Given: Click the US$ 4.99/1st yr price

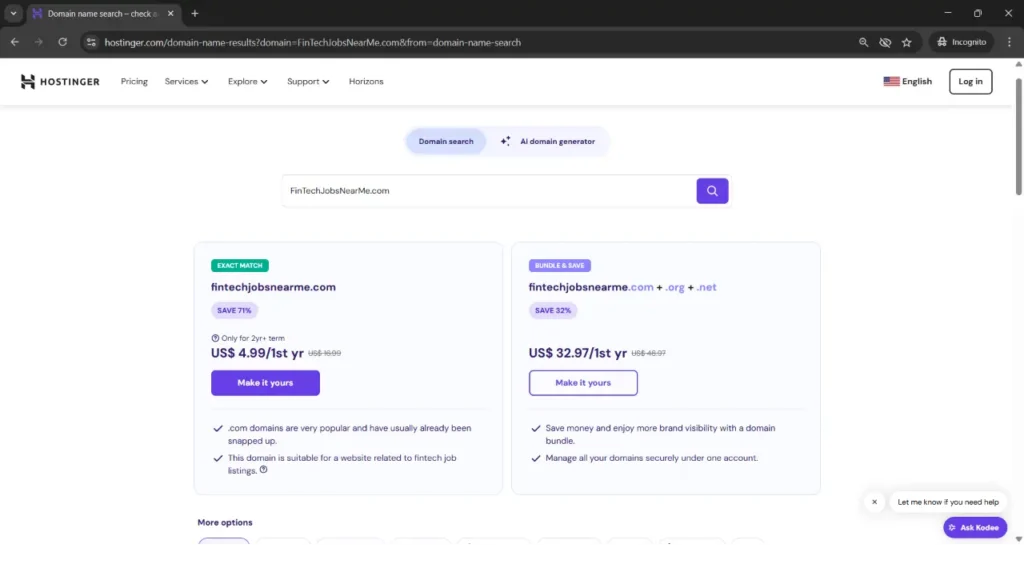Looking at the screenshot, I should point(257,353).
